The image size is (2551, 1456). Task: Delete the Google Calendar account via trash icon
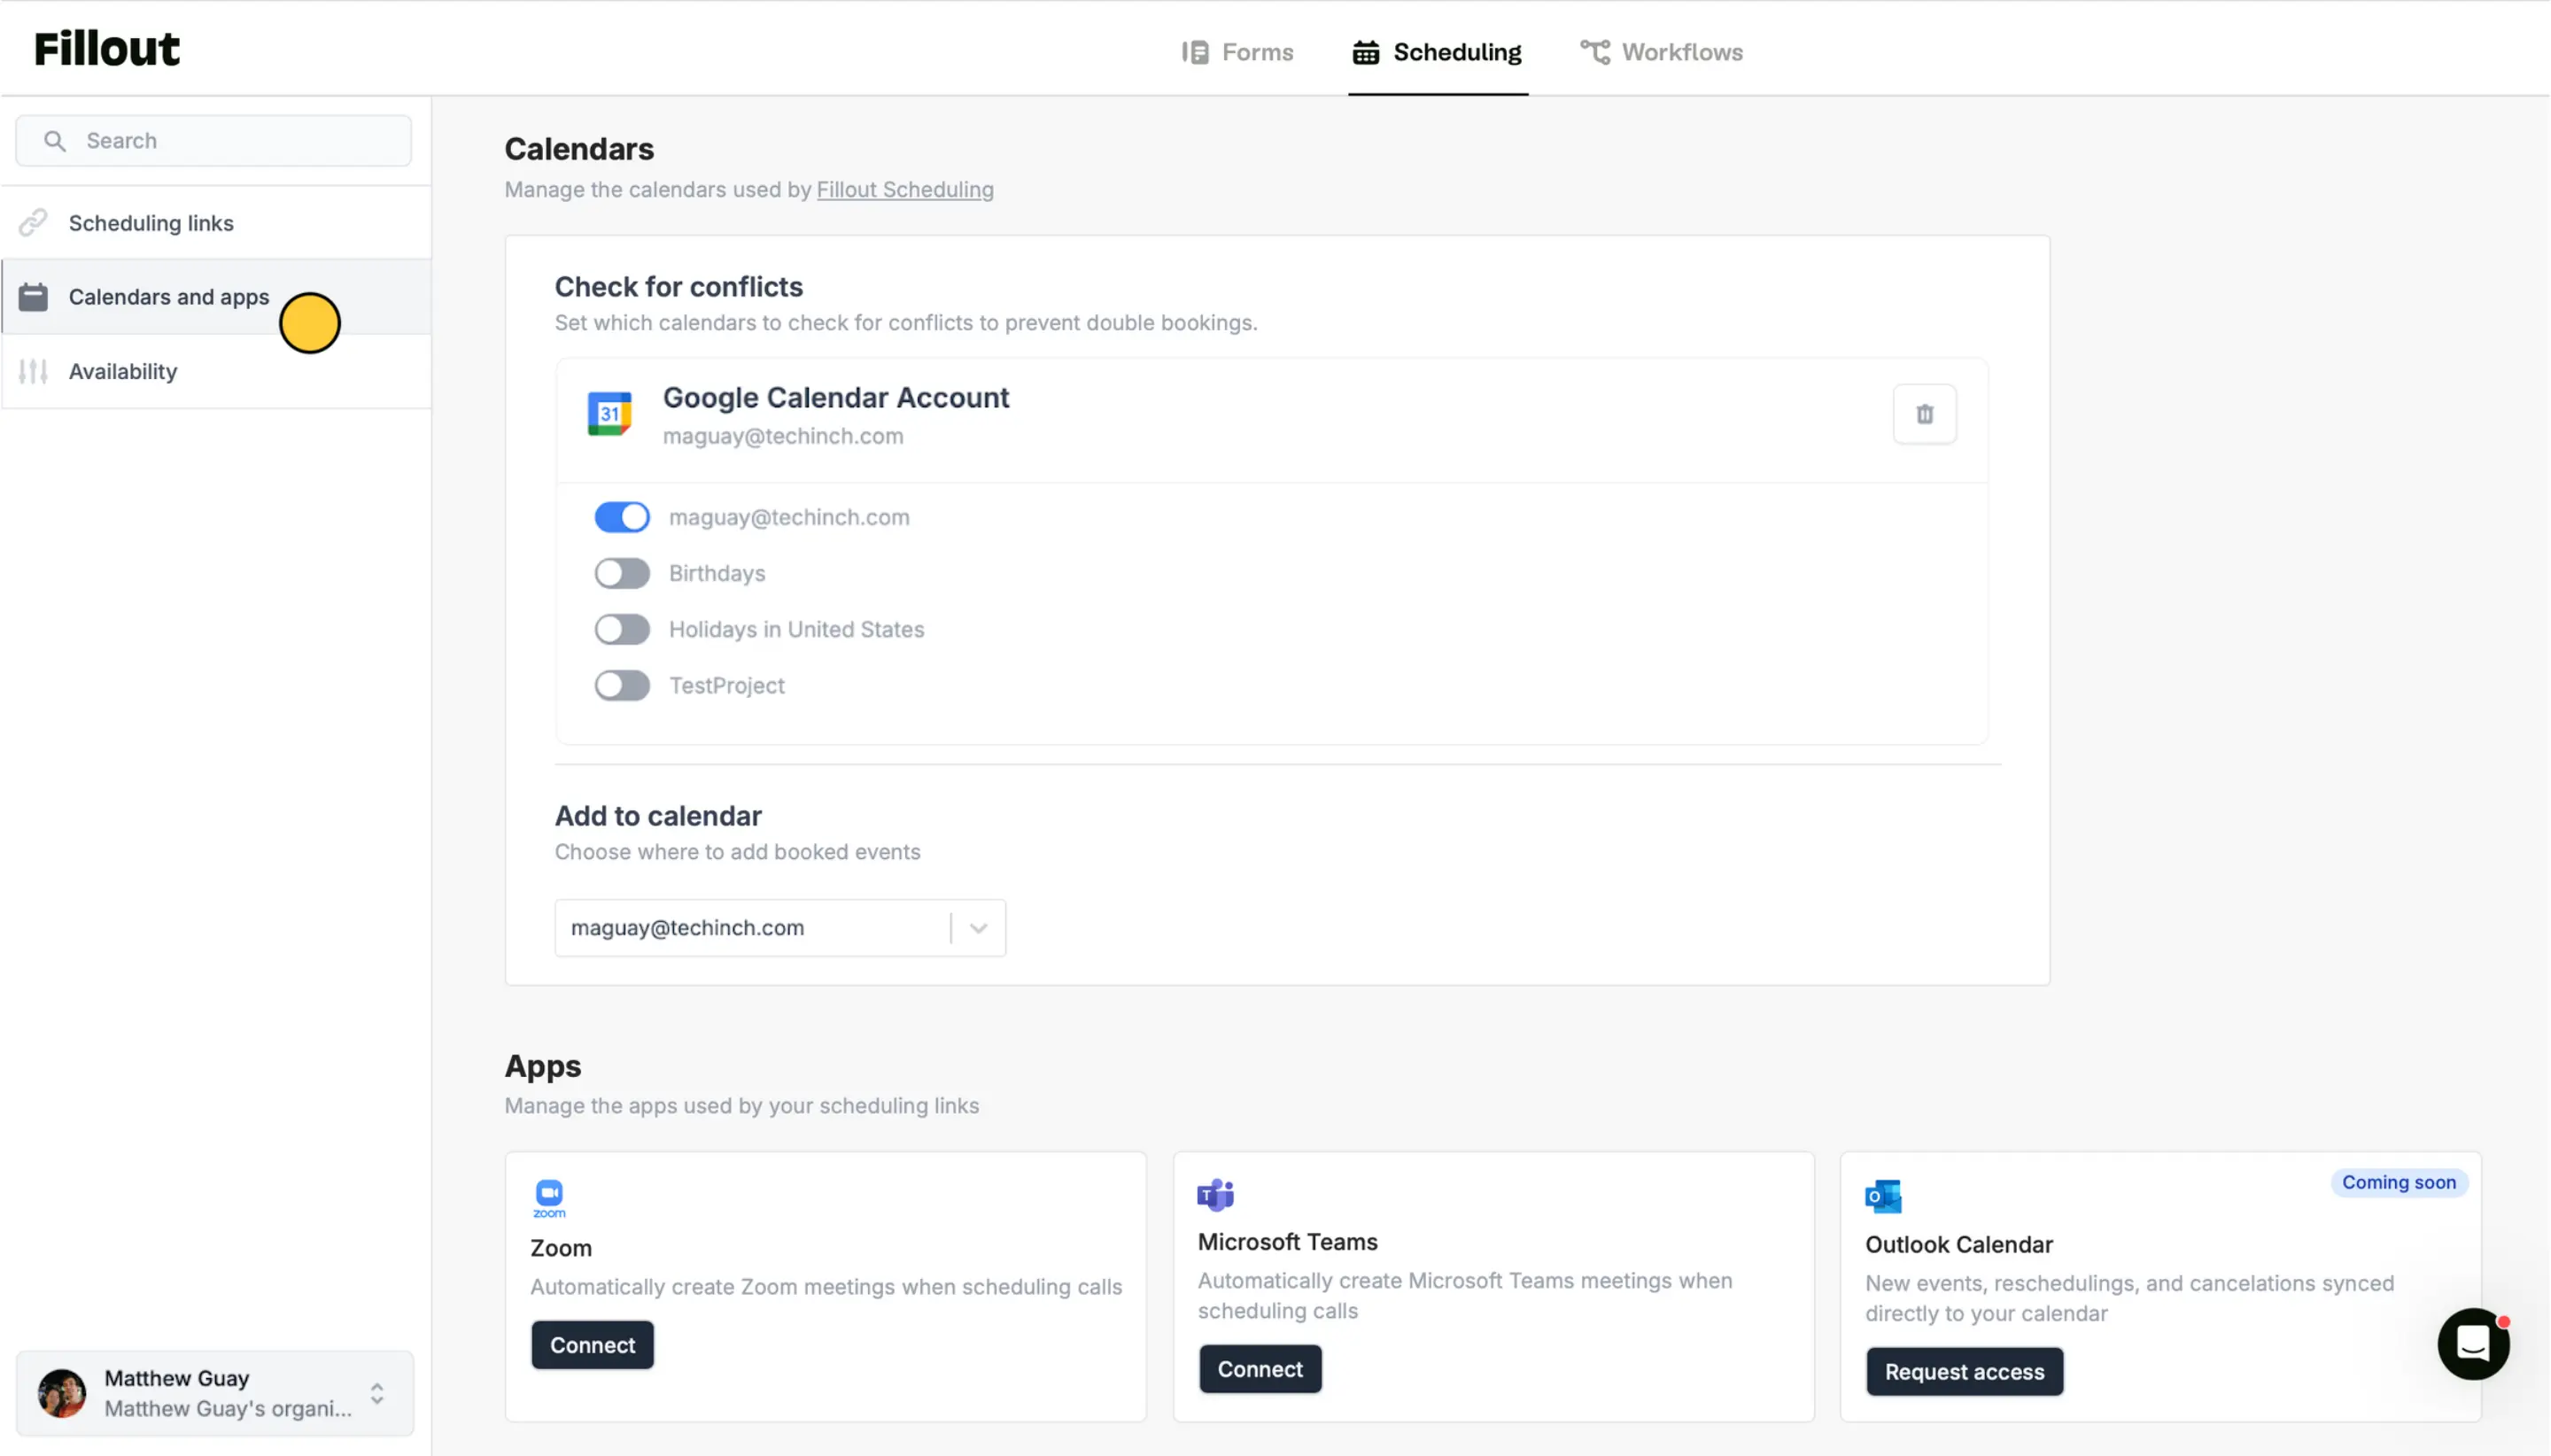1925,414
